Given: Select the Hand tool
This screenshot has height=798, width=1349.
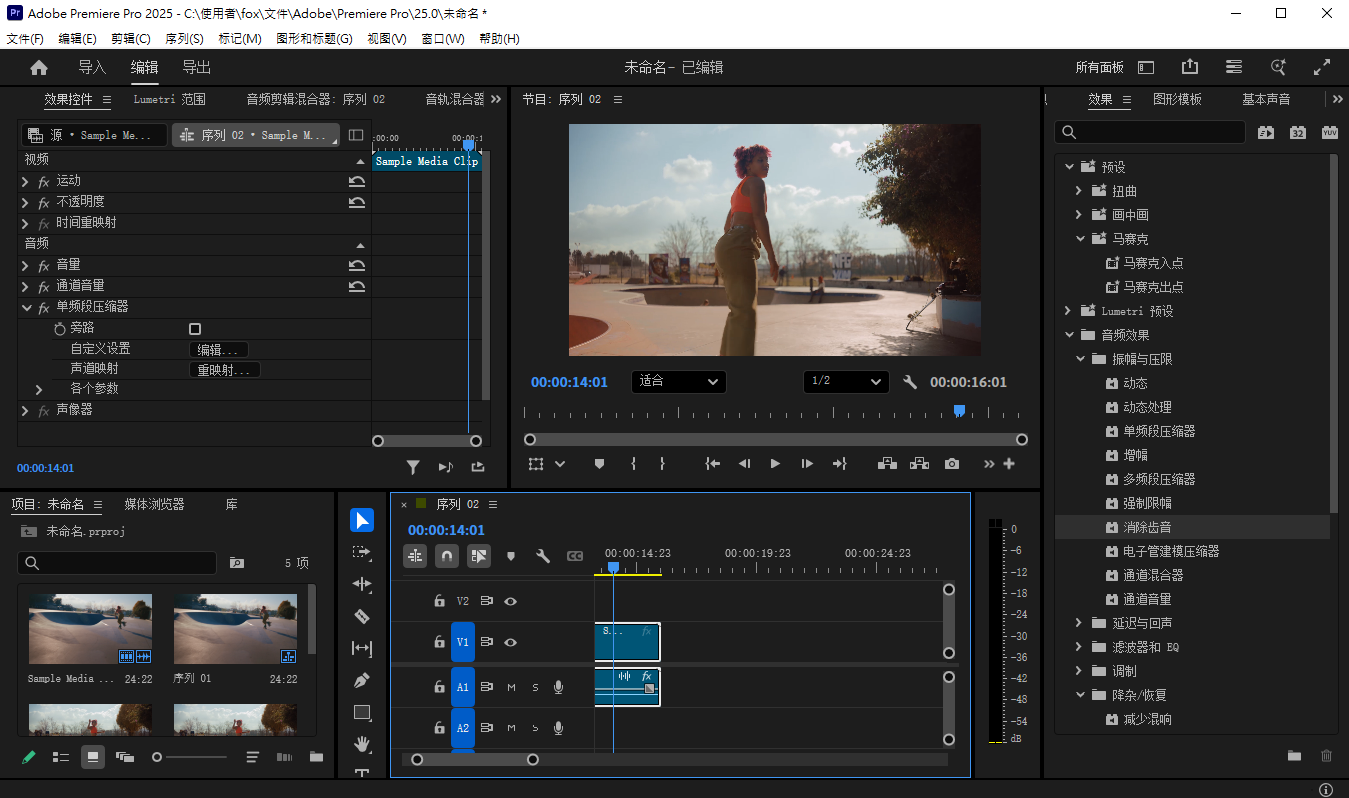Looking at the screenshot, I should 362,744.
